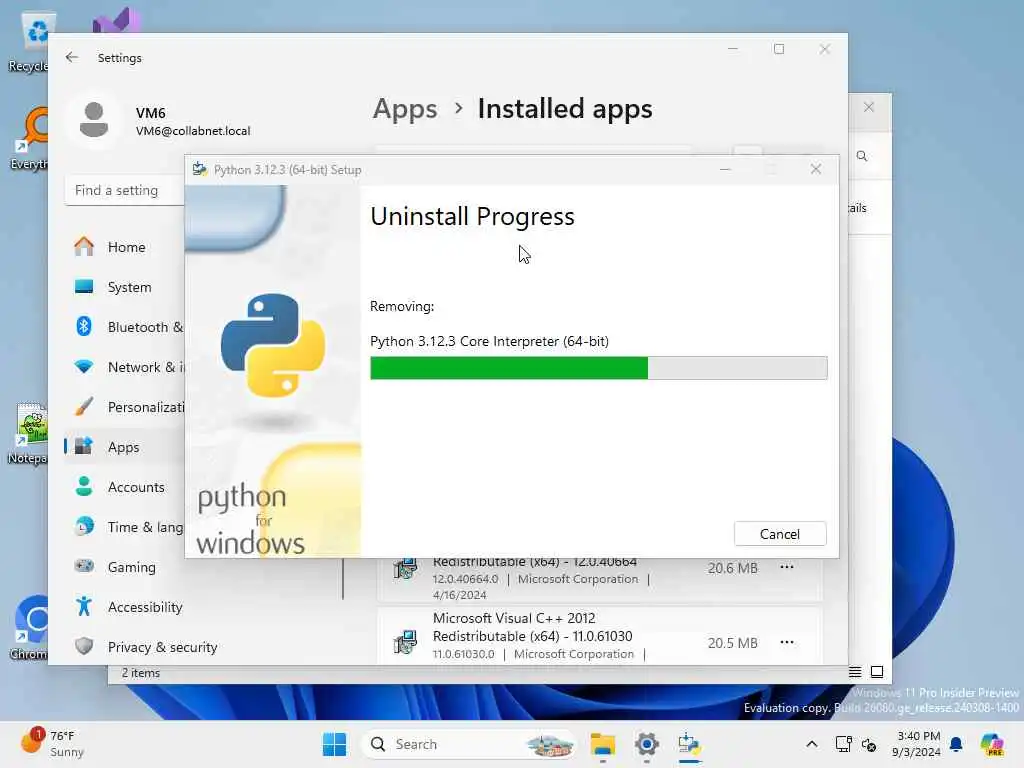The height and width of the screenshot is (768, 1024).
Task: Click the Accessibility figure icon
Action: pos(84,606)
